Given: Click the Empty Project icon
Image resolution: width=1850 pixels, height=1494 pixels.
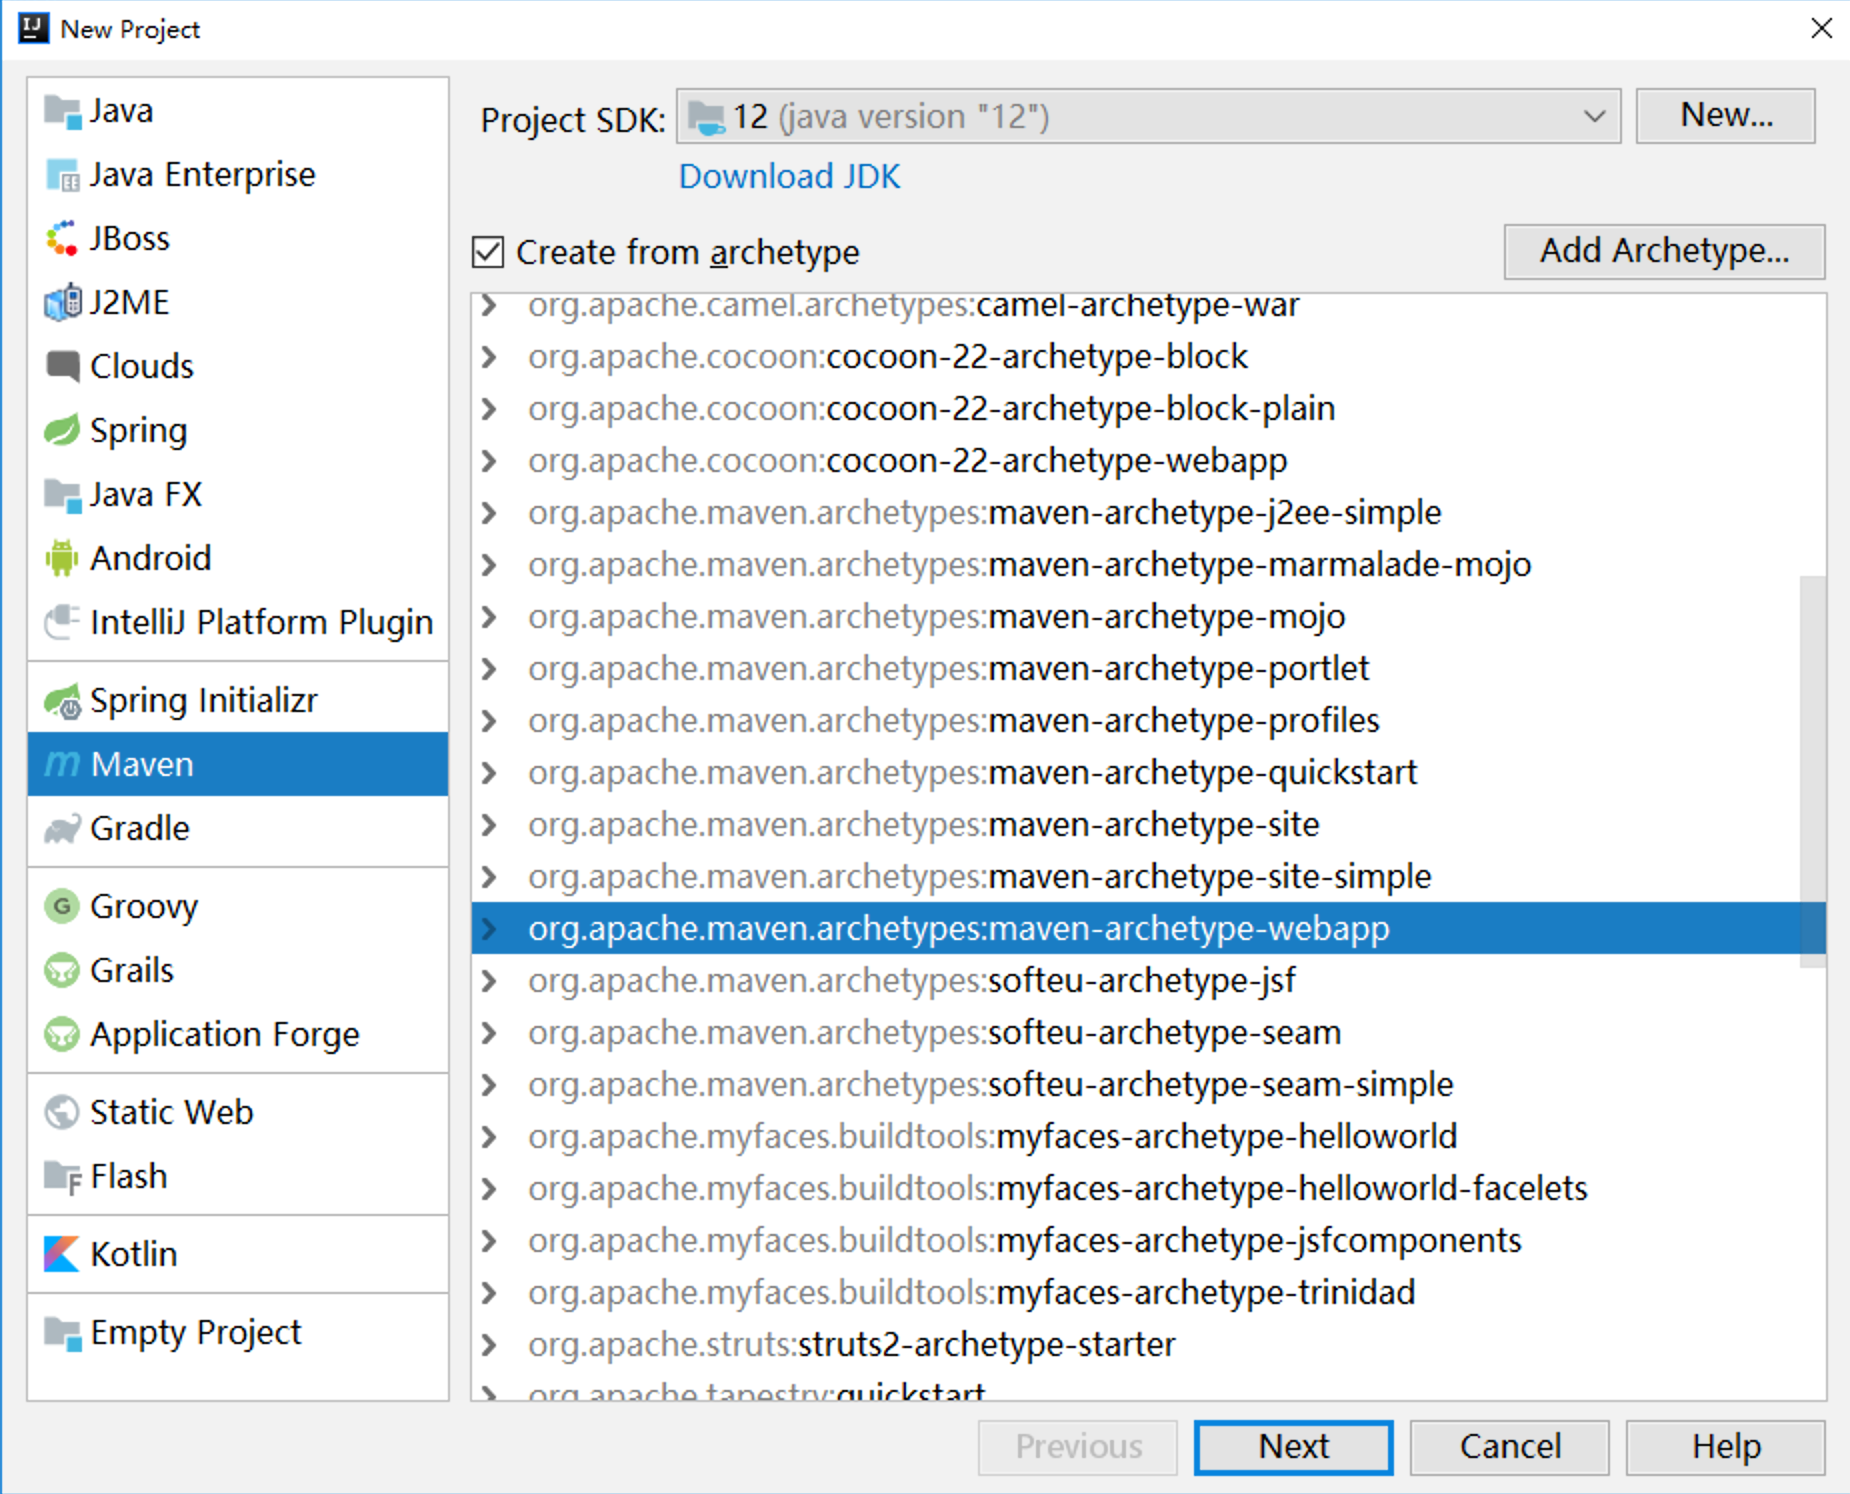Looking at the screenshot, I should click(62, 1333).
